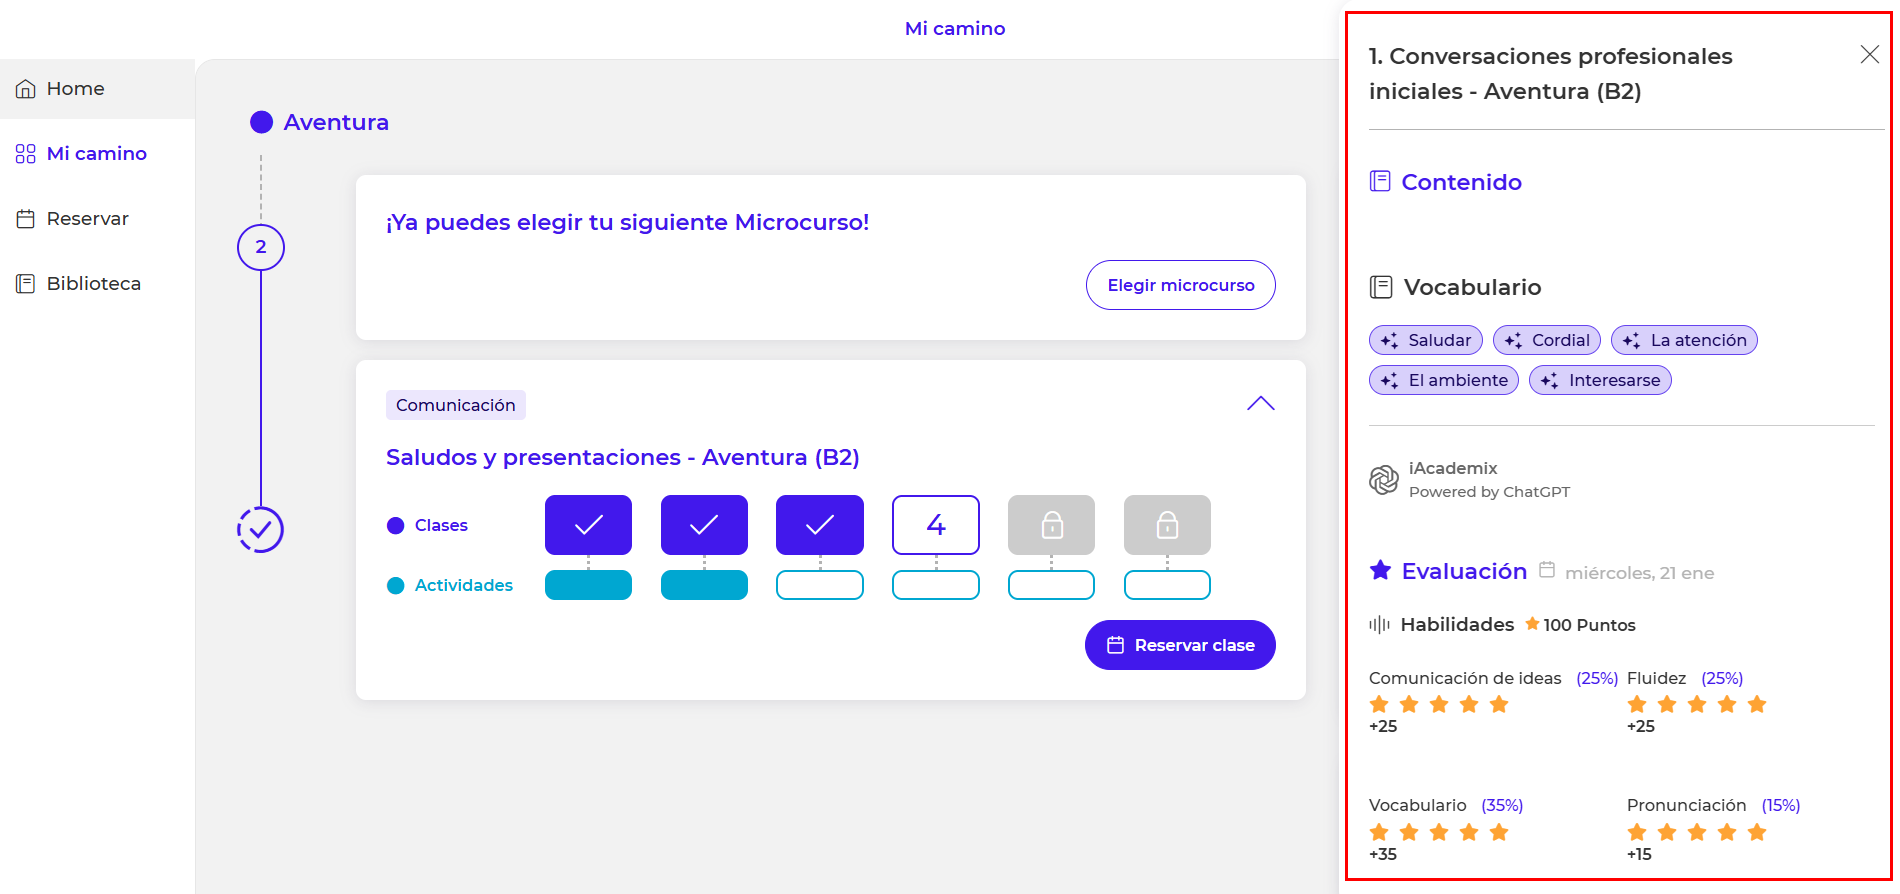Collapse the Comunicación microcourse card
This screenshot has height=894, width=1900.
[1260, 404]
